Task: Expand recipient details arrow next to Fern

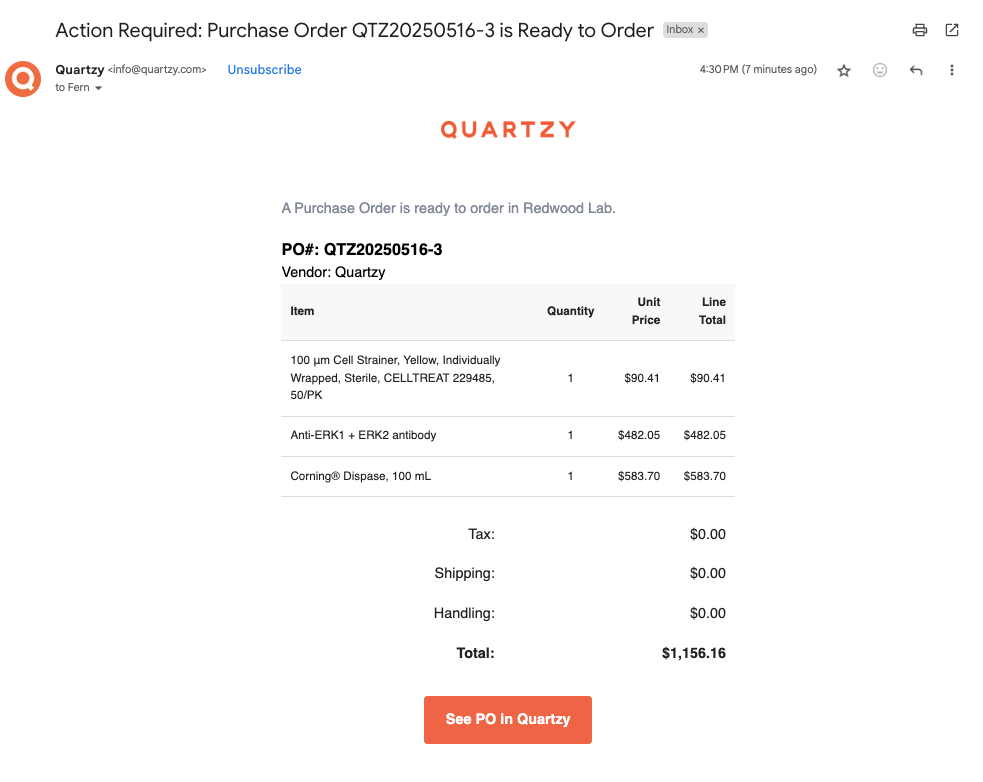Action: (x=98, y=88)
